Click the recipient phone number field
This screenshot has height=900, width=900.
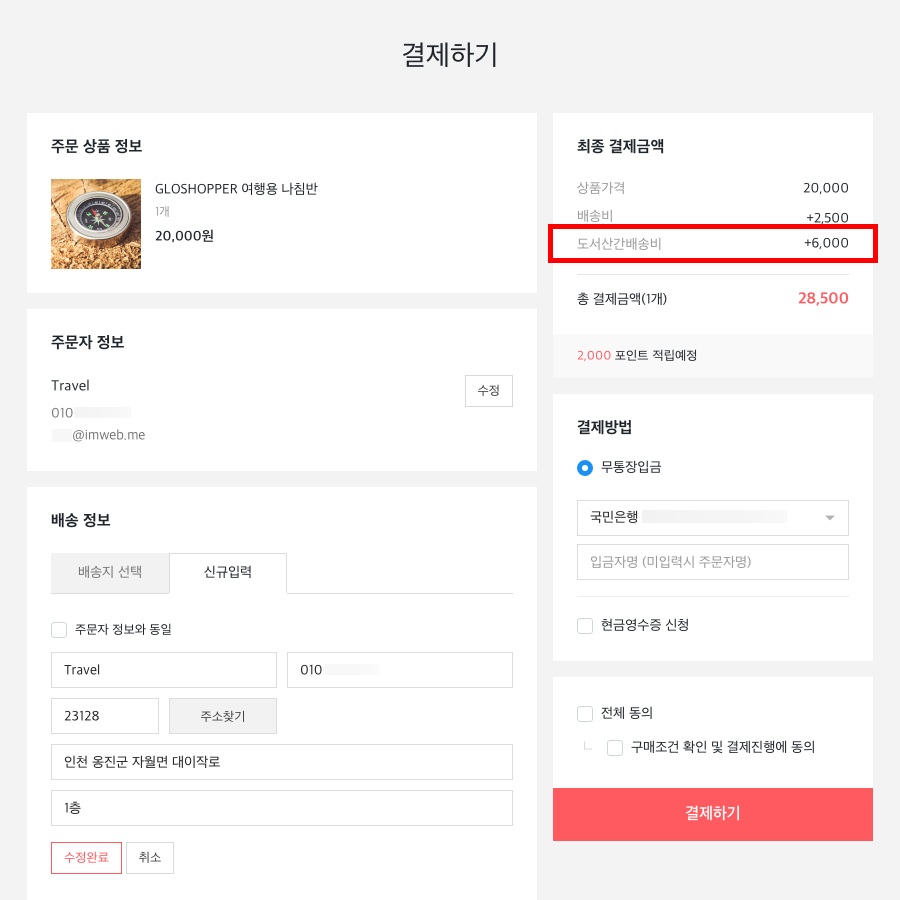[399, 670]
